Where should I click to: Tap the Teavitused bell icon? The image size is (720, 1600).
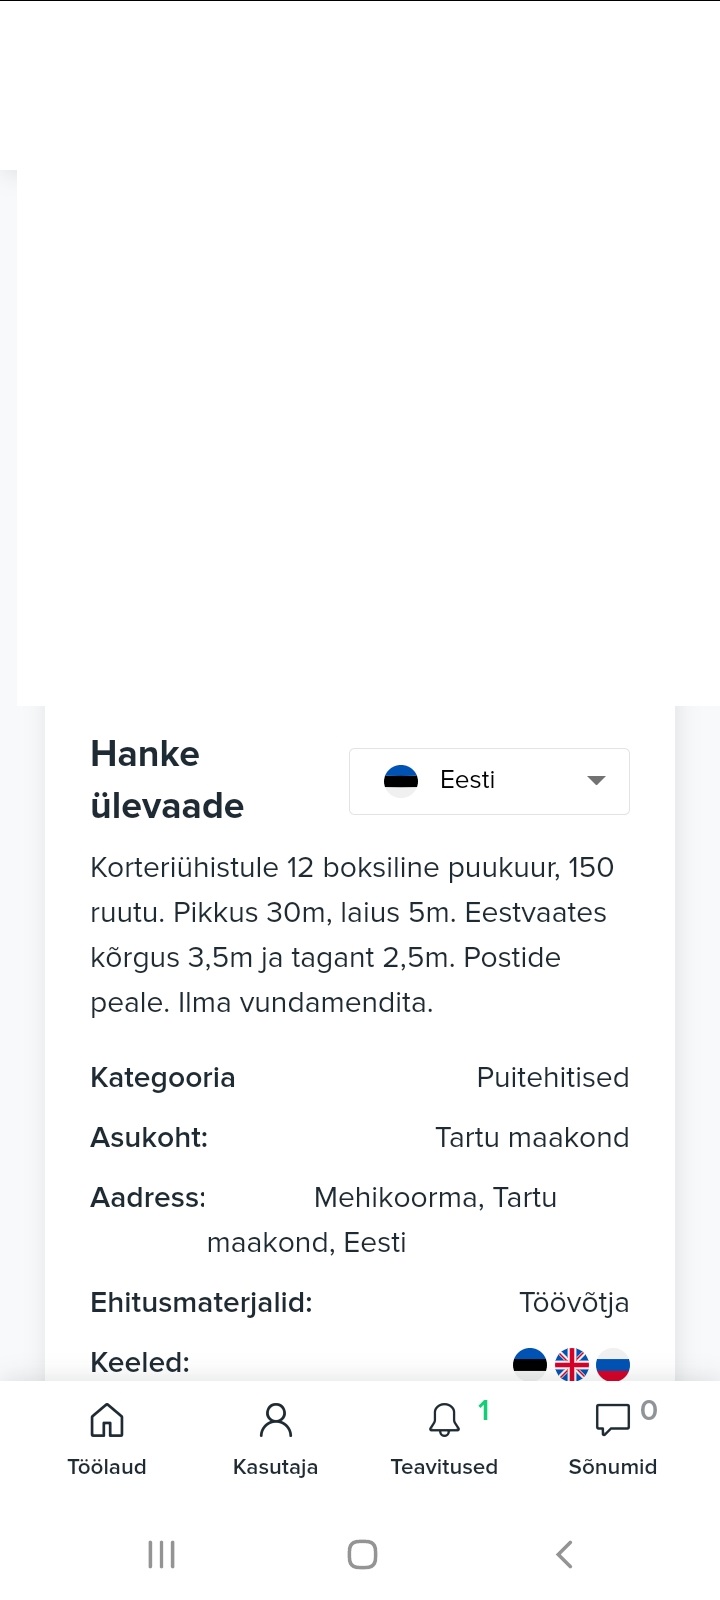pos(444,1420)
